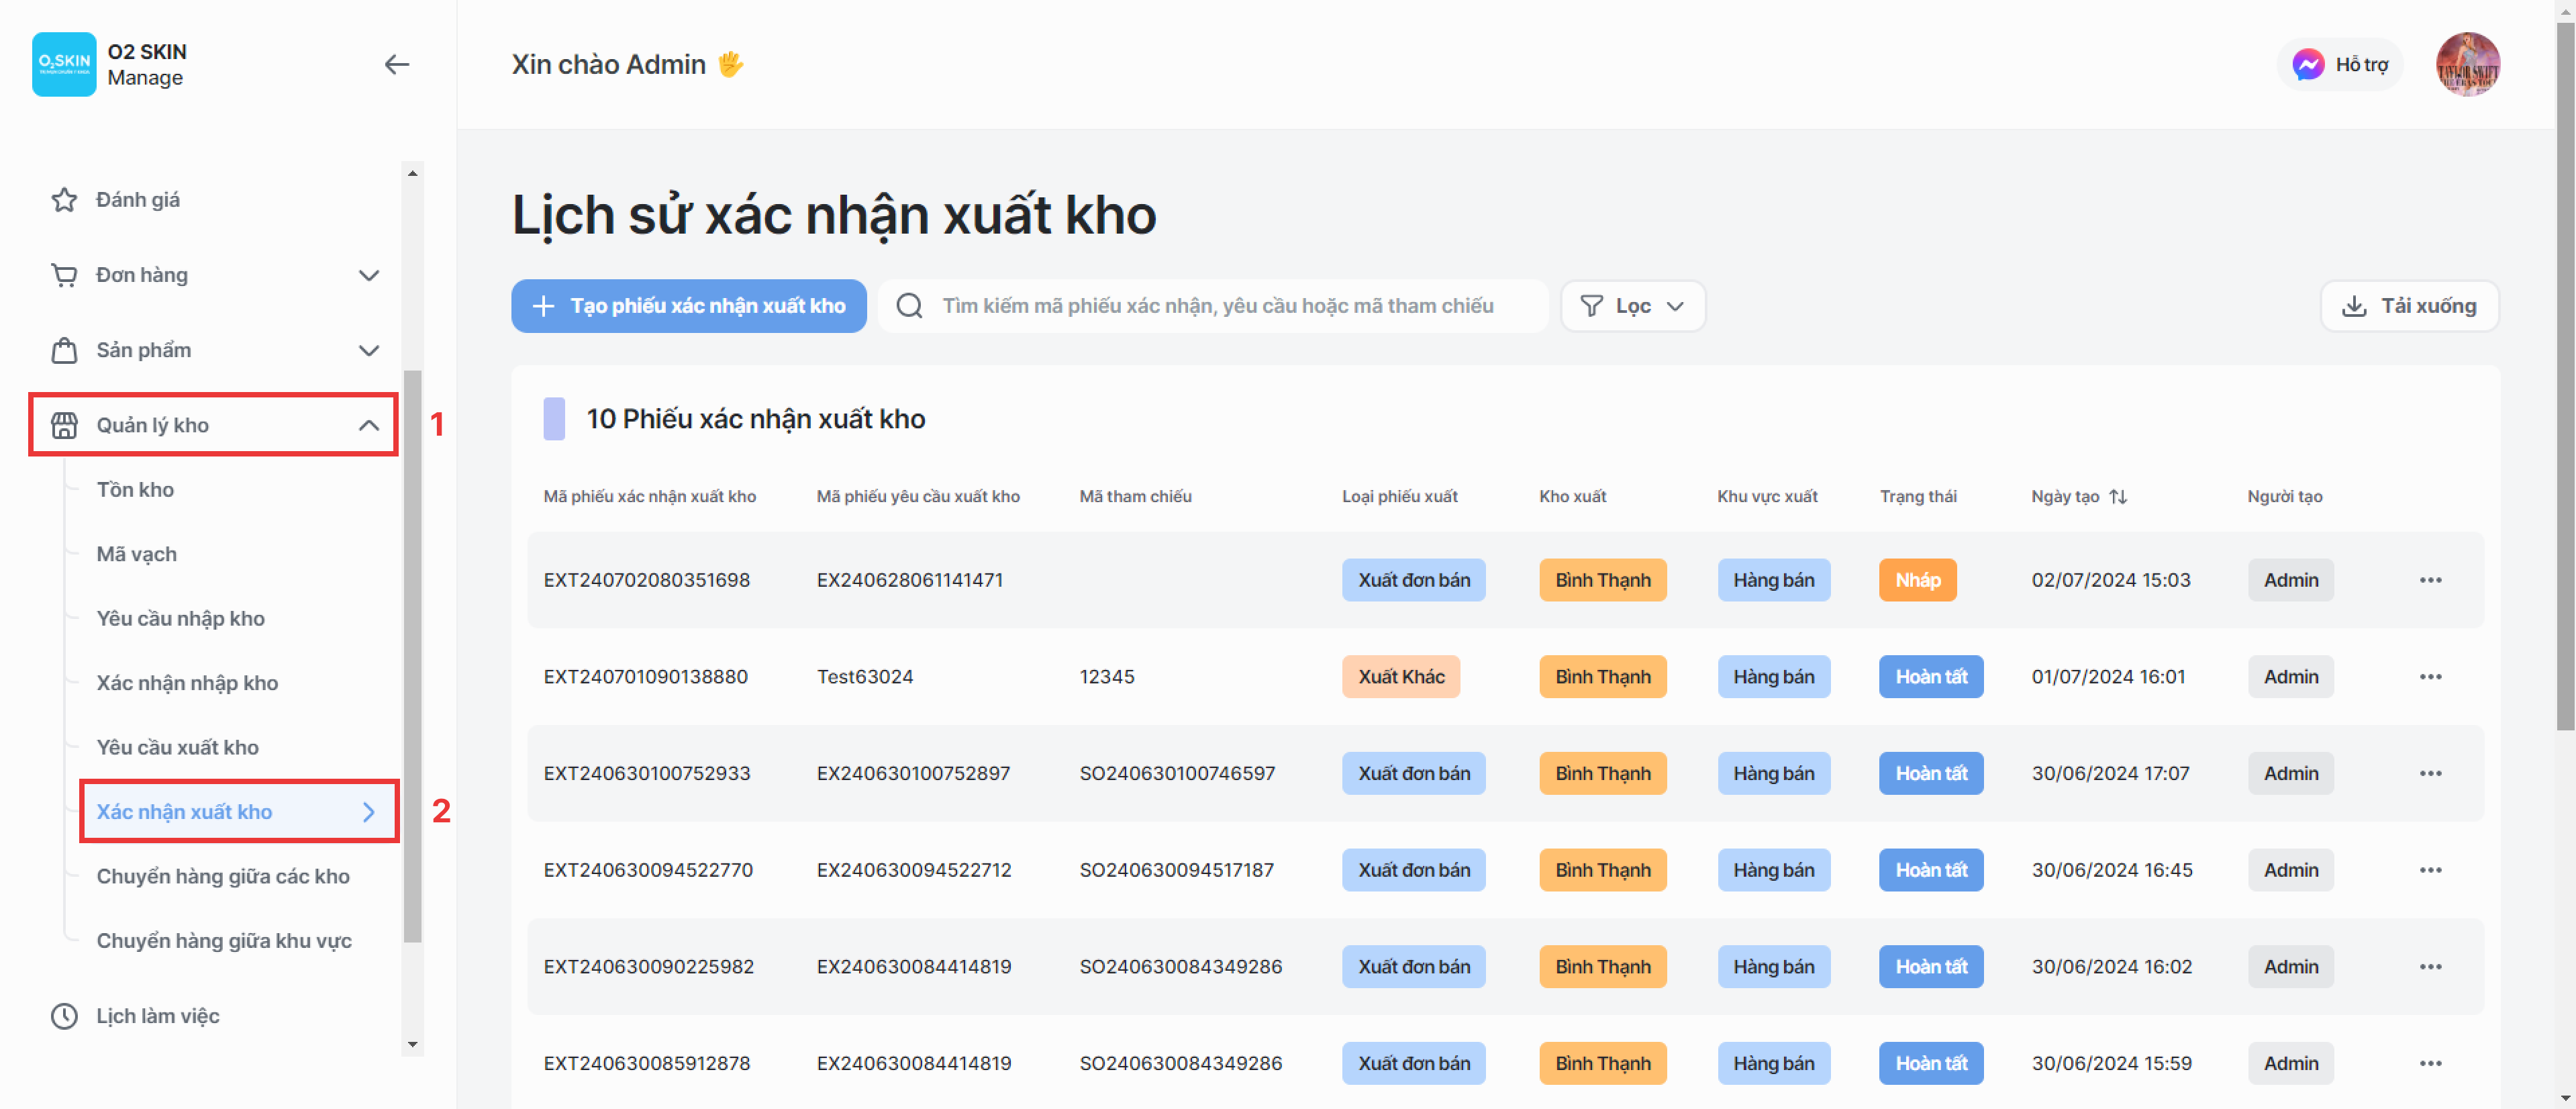Collapse sidebar with the back arrow icon
Image resolution: width=2576 pixels, height=1109 pixels.
pos(397,65)
